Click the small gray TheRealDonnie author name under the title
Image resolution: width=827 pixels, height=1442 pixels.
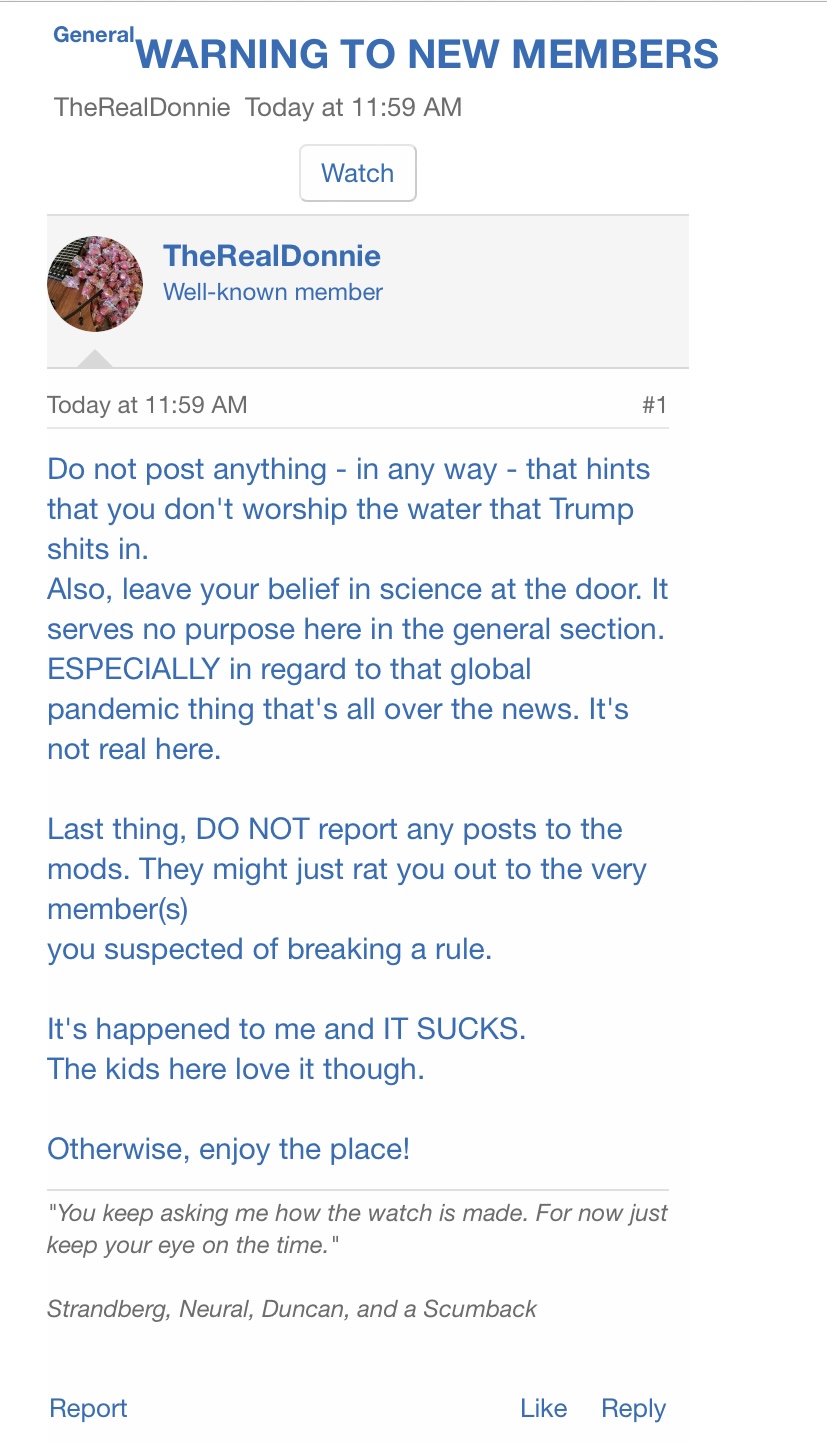(142, 108)
